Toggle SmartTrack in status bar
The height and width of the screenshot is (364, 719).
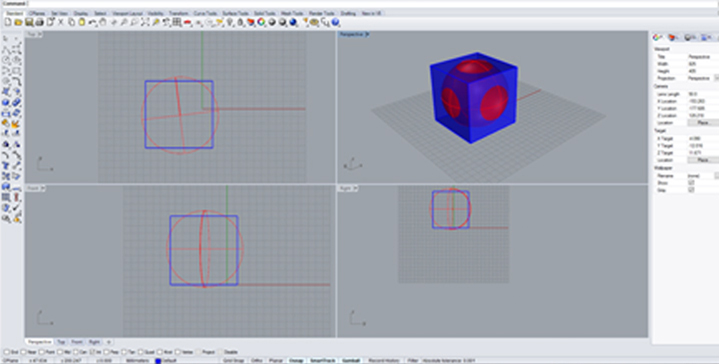coord(323,360)
